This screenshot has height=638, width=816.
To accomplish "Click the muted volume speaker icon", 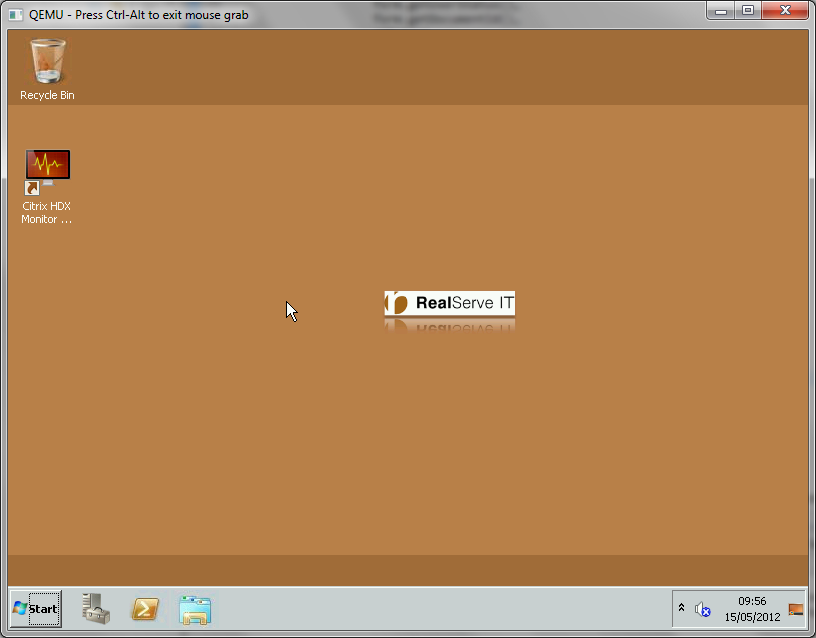I will click(703, 609).
